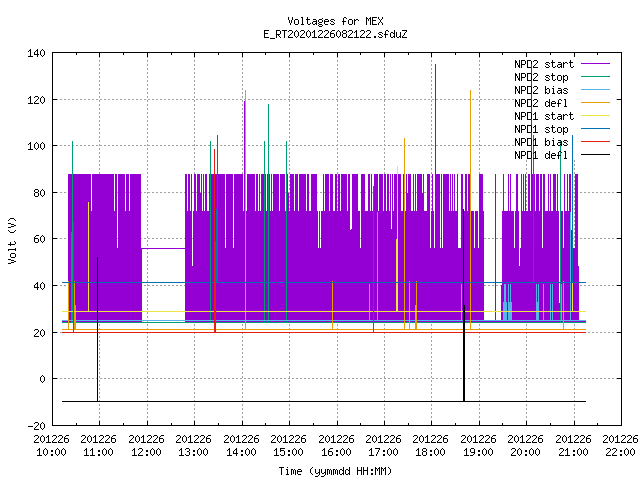This screenshot has width=640, height=480.
Task: Click the yellow NPD1 start legend line
Action: (x=595, y=116)
